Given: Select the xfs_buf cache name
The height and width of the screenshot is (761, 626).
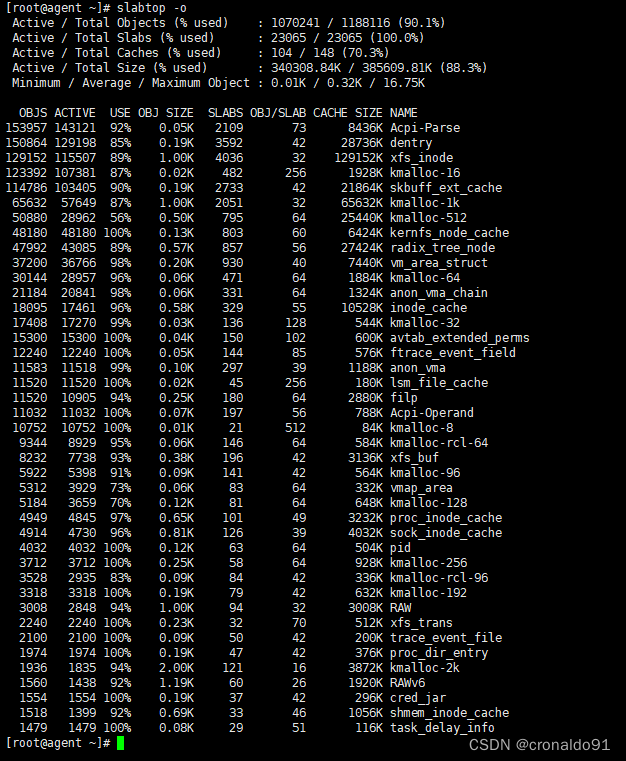Looking at the screenshot, I should (414, 459).
